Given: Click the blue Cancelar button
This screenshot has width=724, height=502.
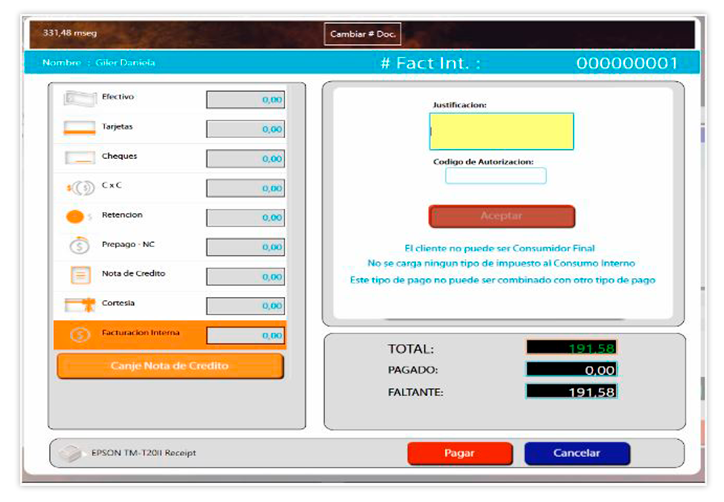Looking at the screenshot, I should 577,453.
